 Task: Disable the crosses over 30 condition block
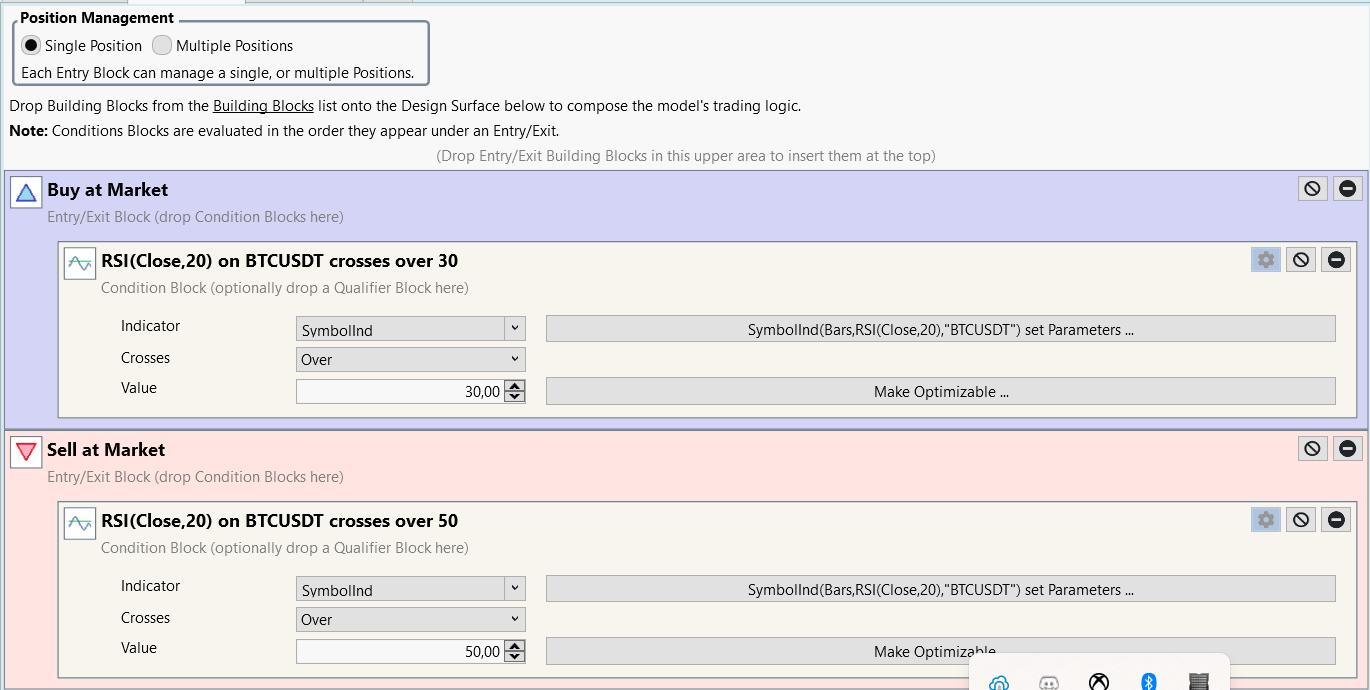coord(1300,260)
